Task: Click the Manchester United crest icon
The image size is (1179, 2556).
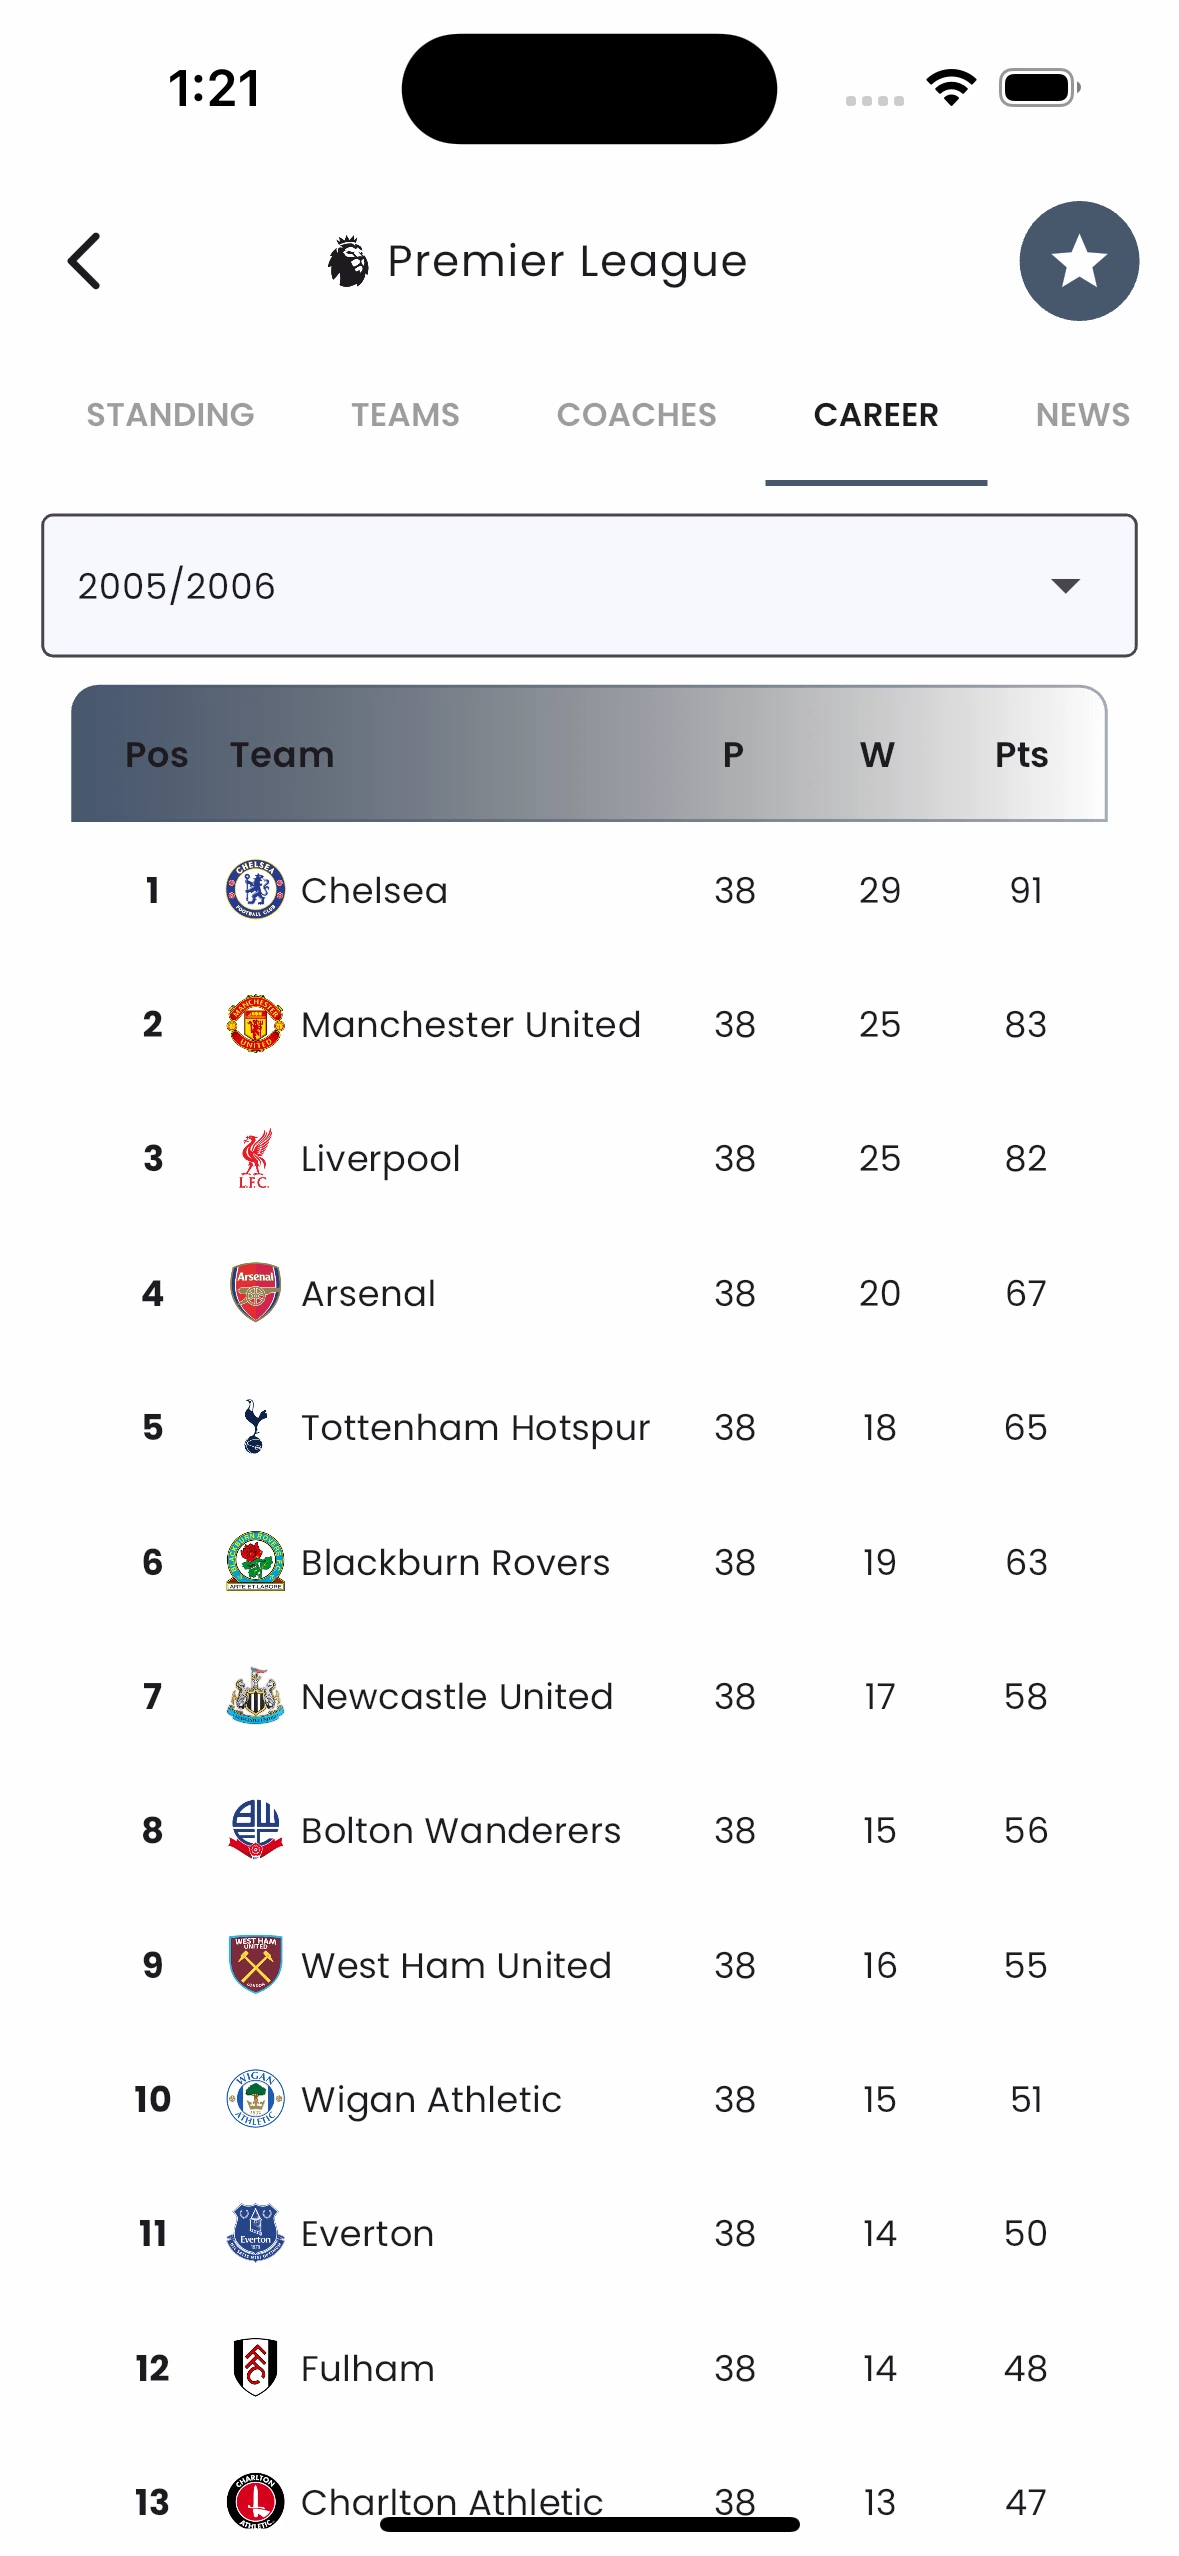Action: click(255, 1024)
